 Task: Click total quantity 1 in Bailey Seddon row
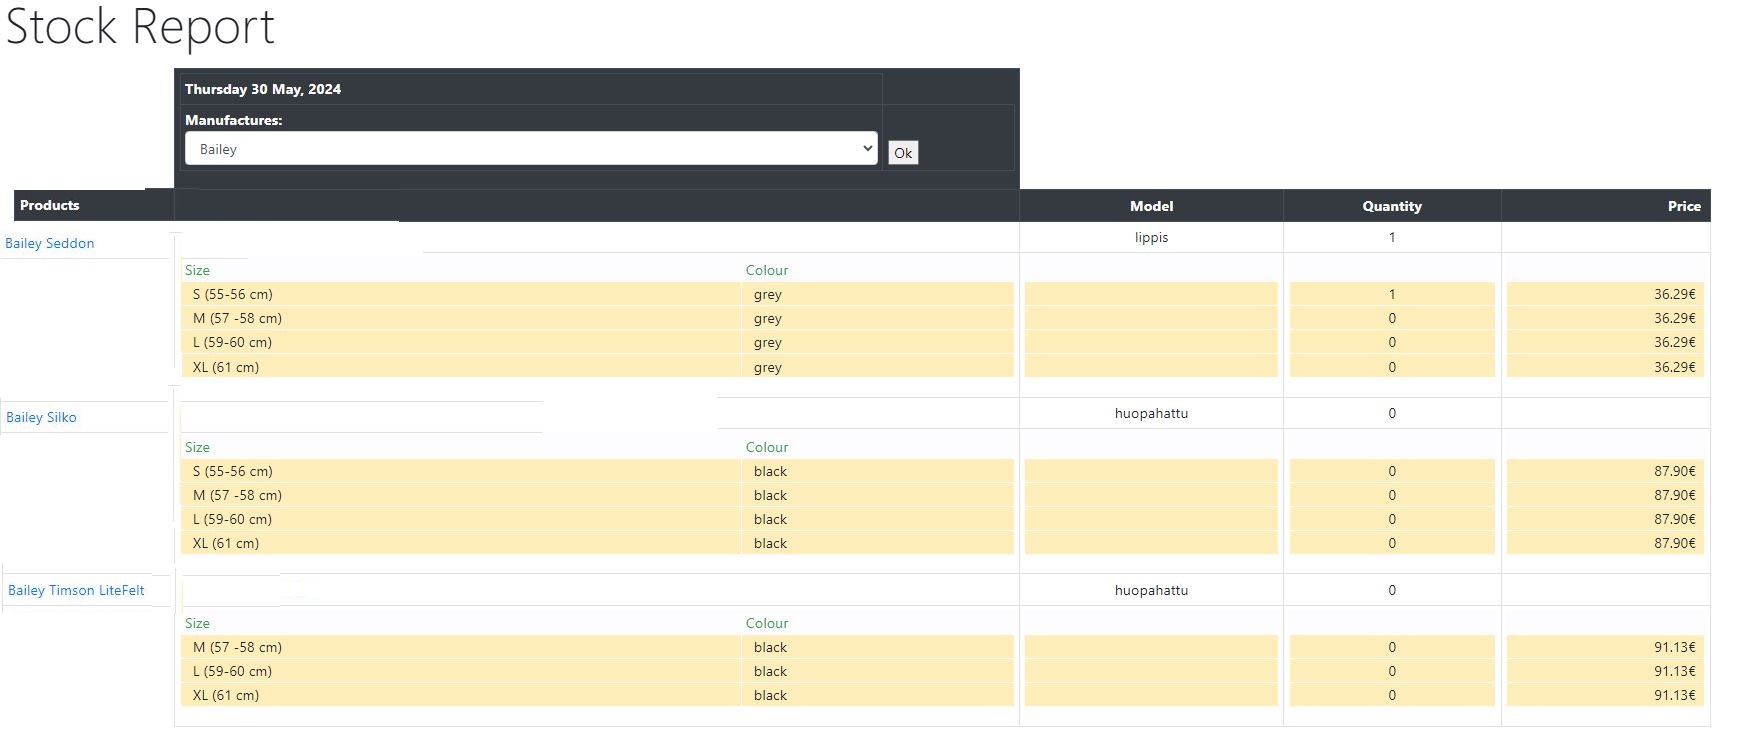point(1392,237)
